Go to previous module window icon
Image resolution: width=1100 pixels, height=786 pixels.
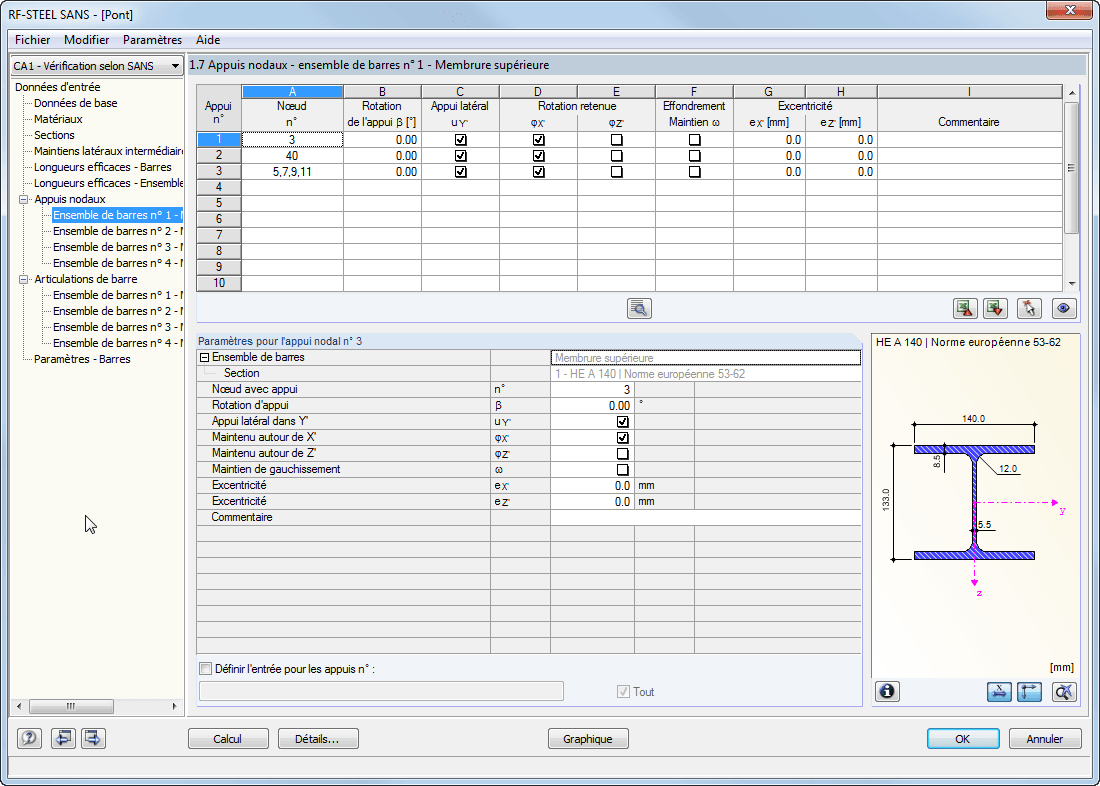(63, 738)
